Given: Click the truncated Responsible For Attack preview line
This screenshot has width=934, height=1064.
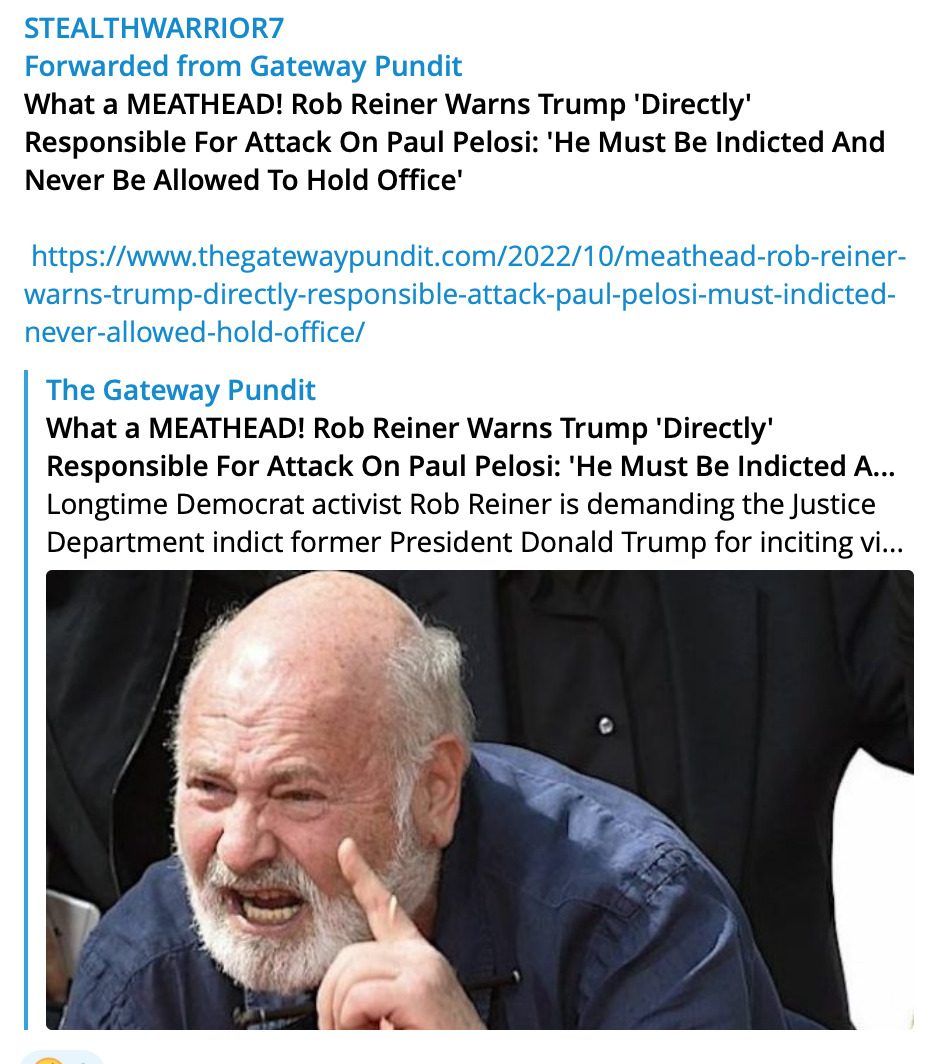Looking at the screenshot, I should click(x=470, y=466).
